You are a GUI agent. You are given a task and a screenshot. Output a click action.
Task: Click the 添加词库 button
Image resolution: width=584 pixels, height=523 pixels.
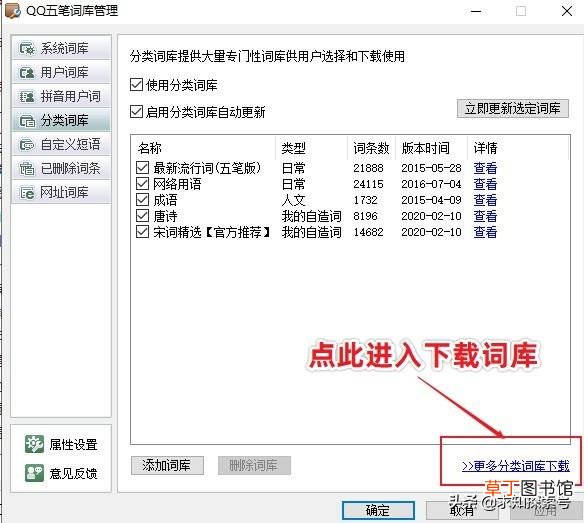(167, 465)
